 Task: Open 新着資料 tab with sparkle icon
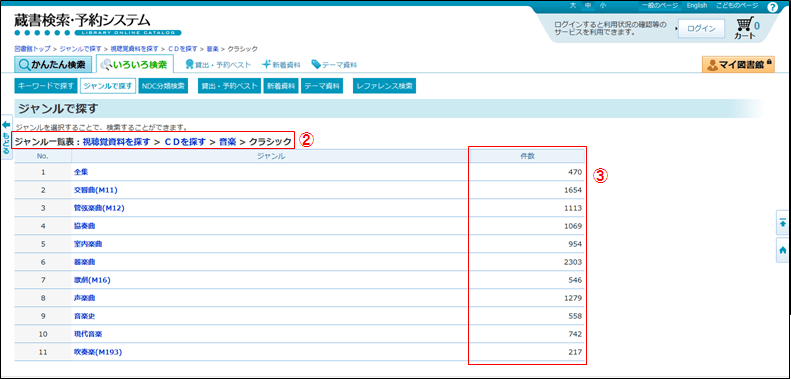281,65
